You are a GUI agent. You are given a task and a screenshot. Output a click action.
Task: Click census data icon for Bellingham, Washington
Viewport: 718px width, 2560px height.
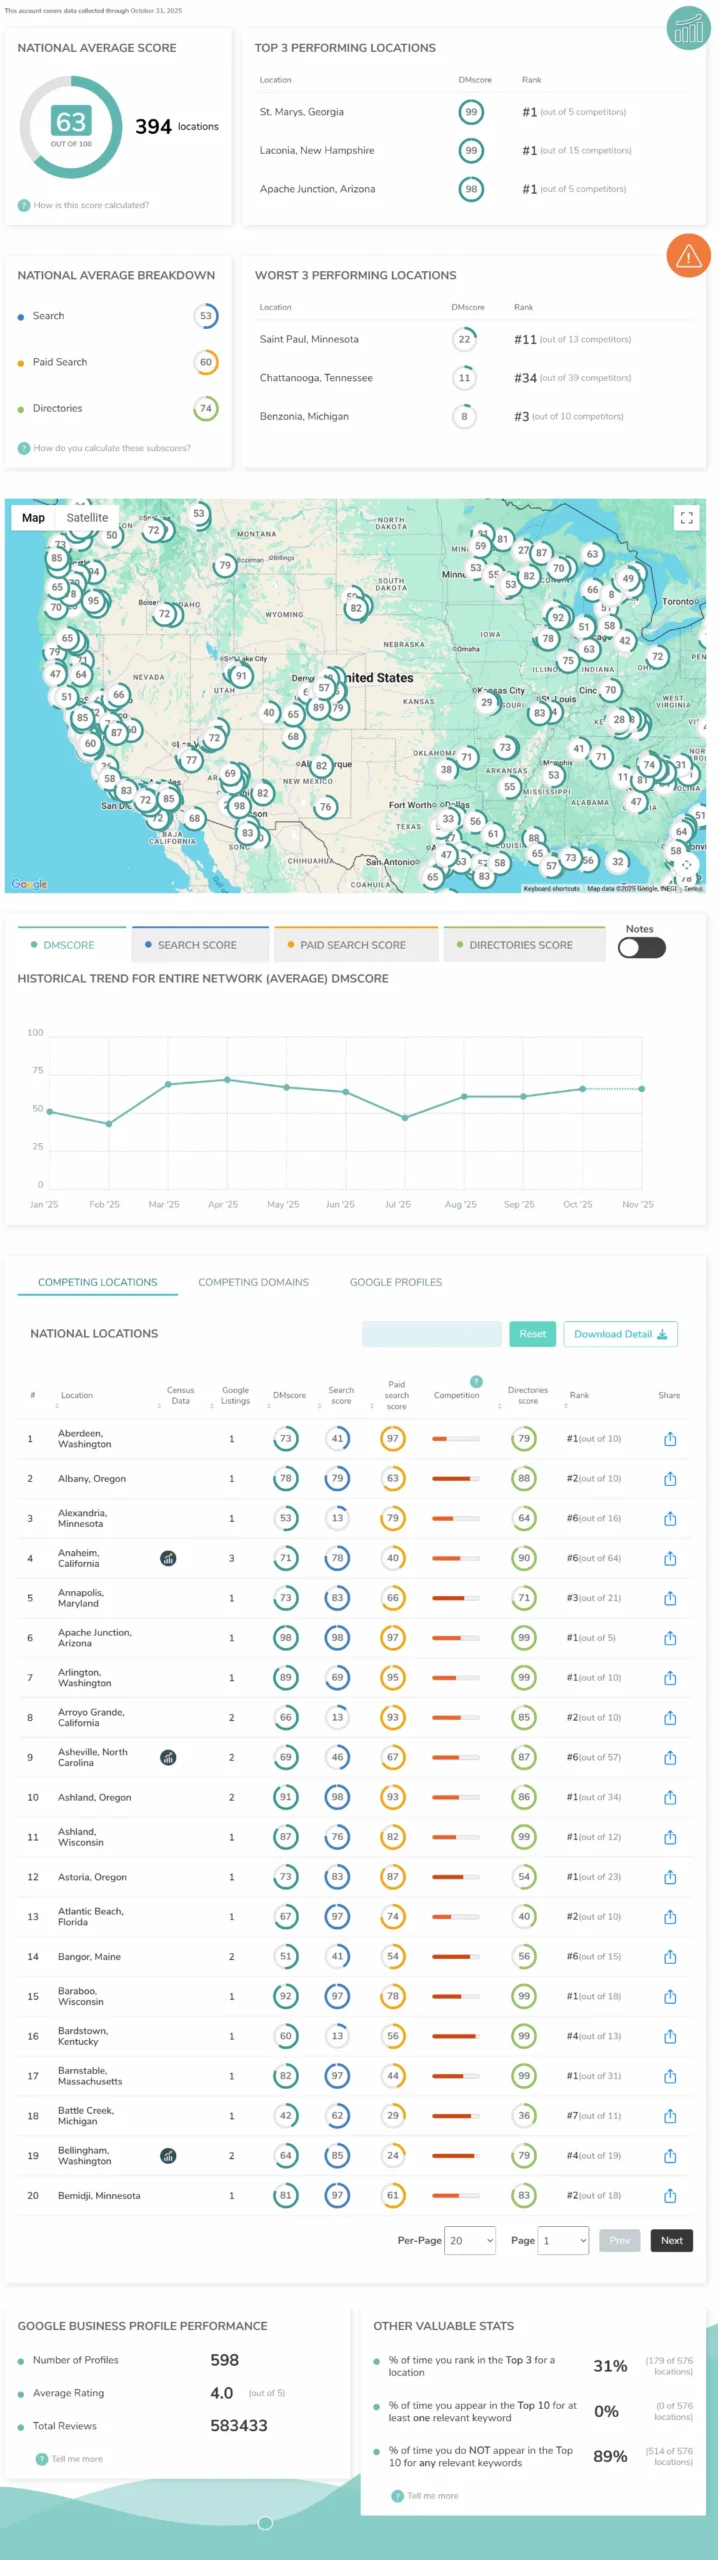coord(169,2155)
